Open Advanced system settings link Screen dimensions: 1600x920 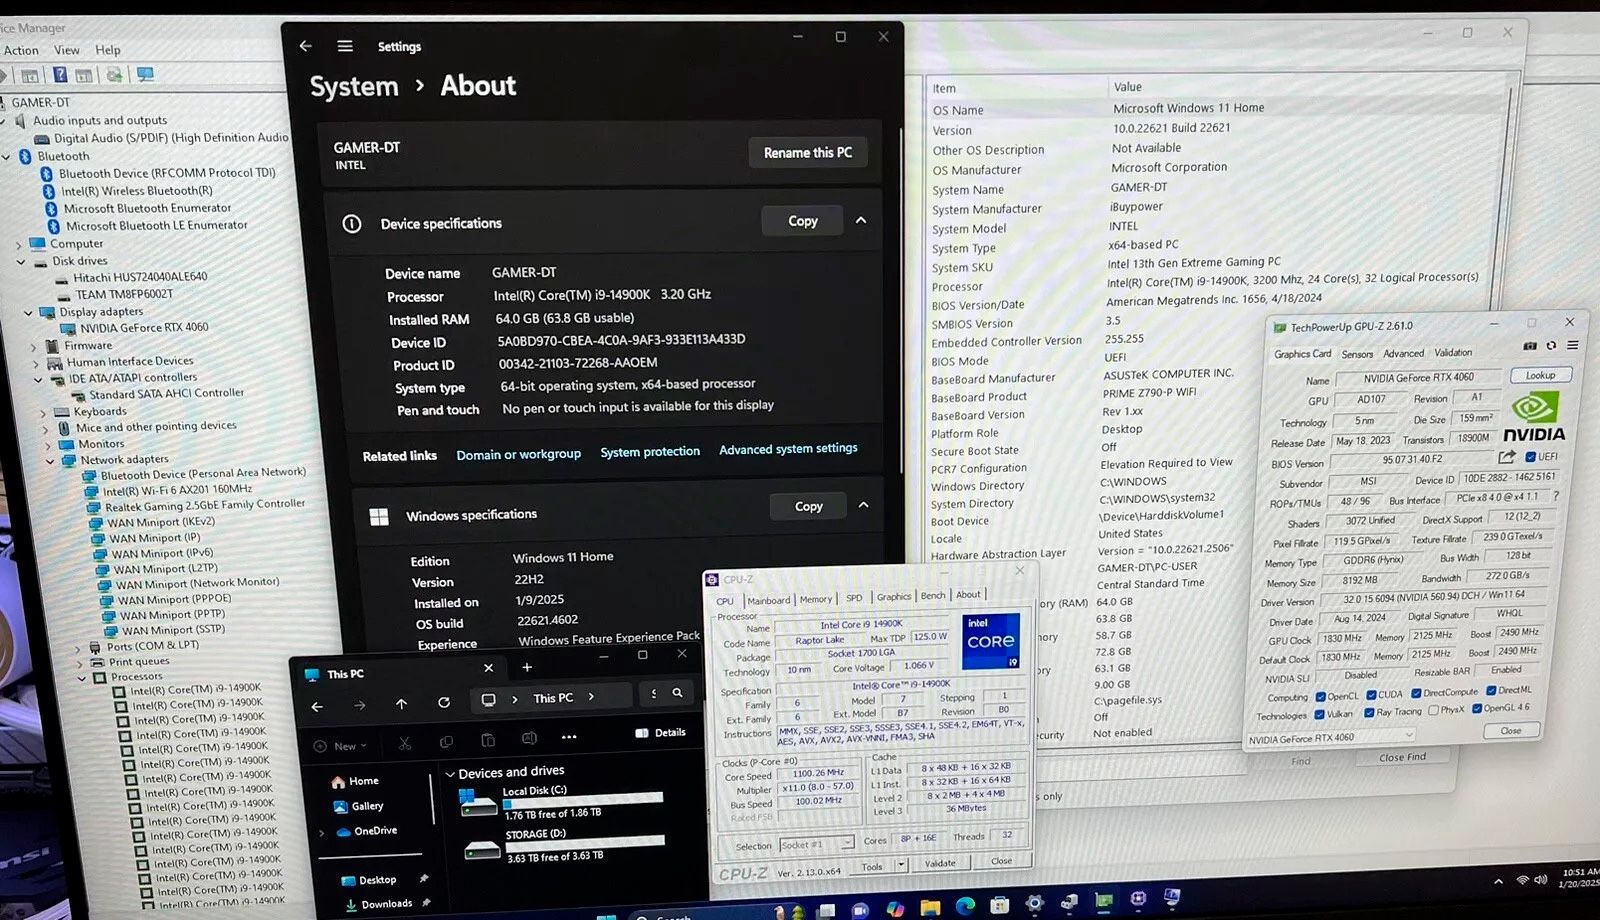tap(788, 449)
